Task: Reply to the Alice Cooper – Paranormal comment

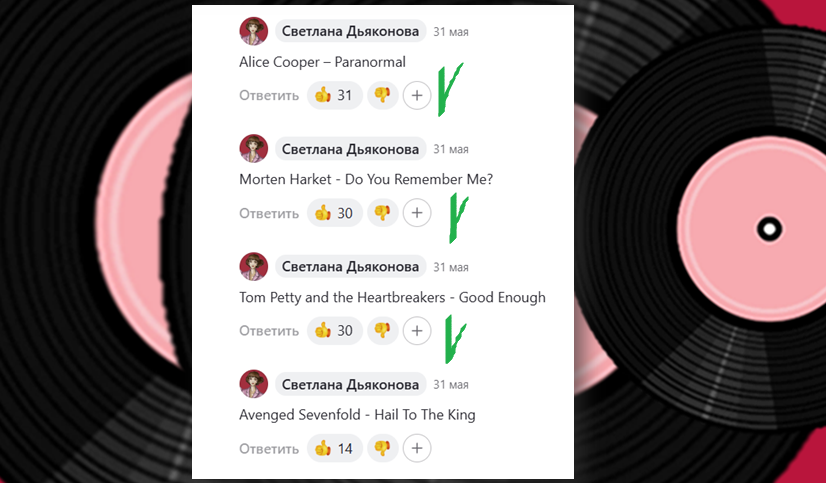Action: tap(269, 95)
